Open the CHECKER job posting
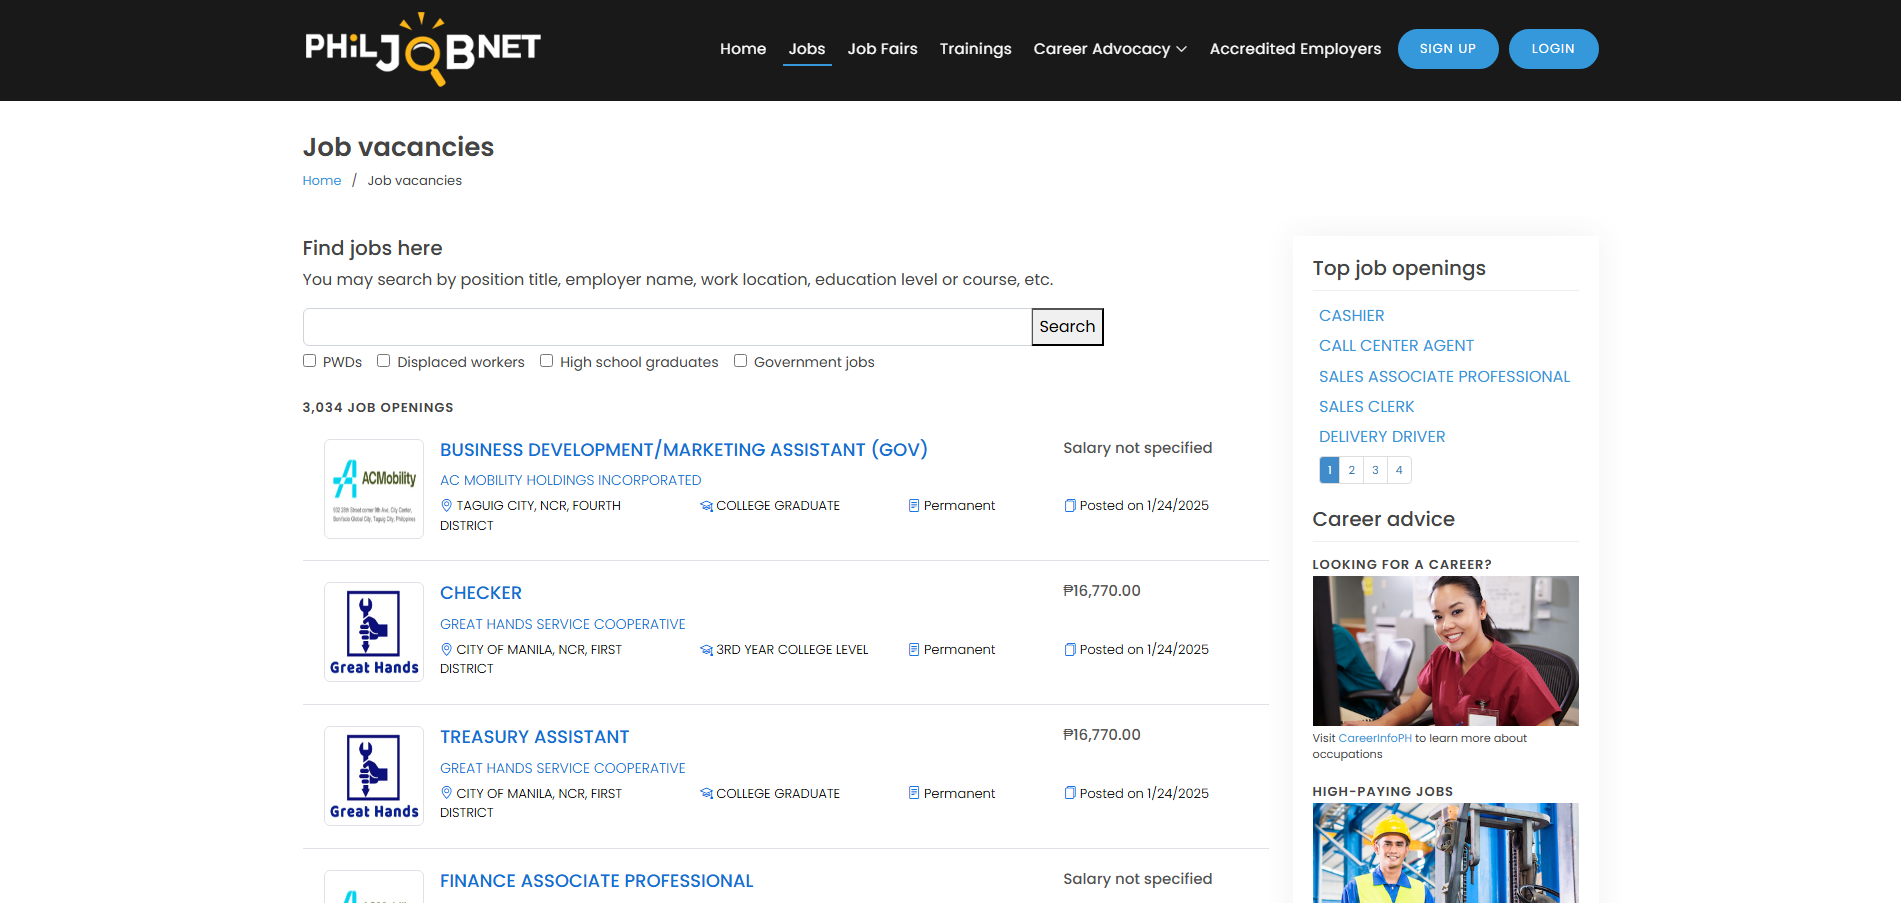1901x903 pixels. (x=481, y=593)
